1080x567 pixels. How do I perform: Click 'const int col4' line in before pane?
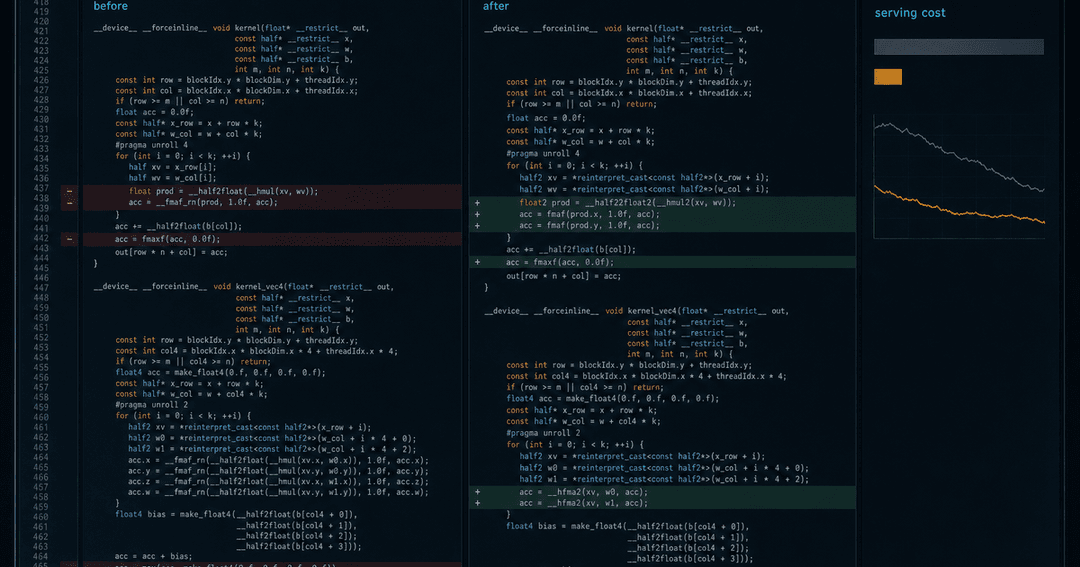point(256,351)
